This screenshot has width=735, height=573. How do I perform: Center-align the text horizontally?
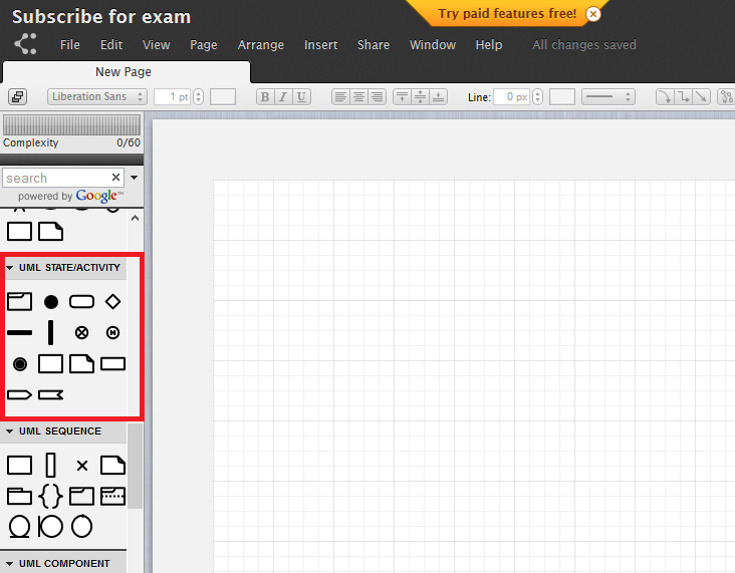(x=359, y=97)
